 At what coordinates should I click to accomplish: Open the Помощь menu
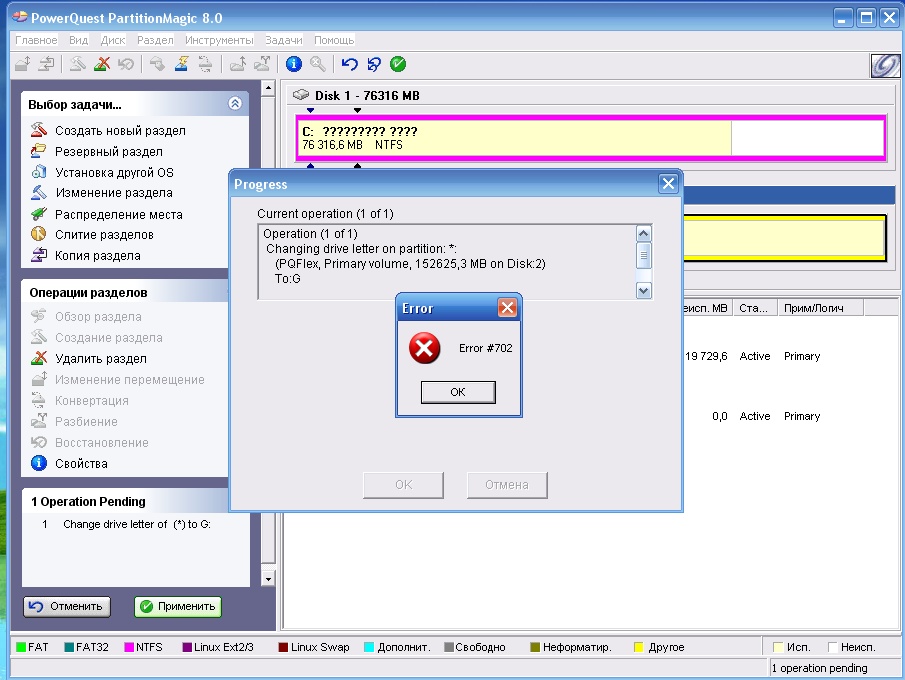coord(334,40)
